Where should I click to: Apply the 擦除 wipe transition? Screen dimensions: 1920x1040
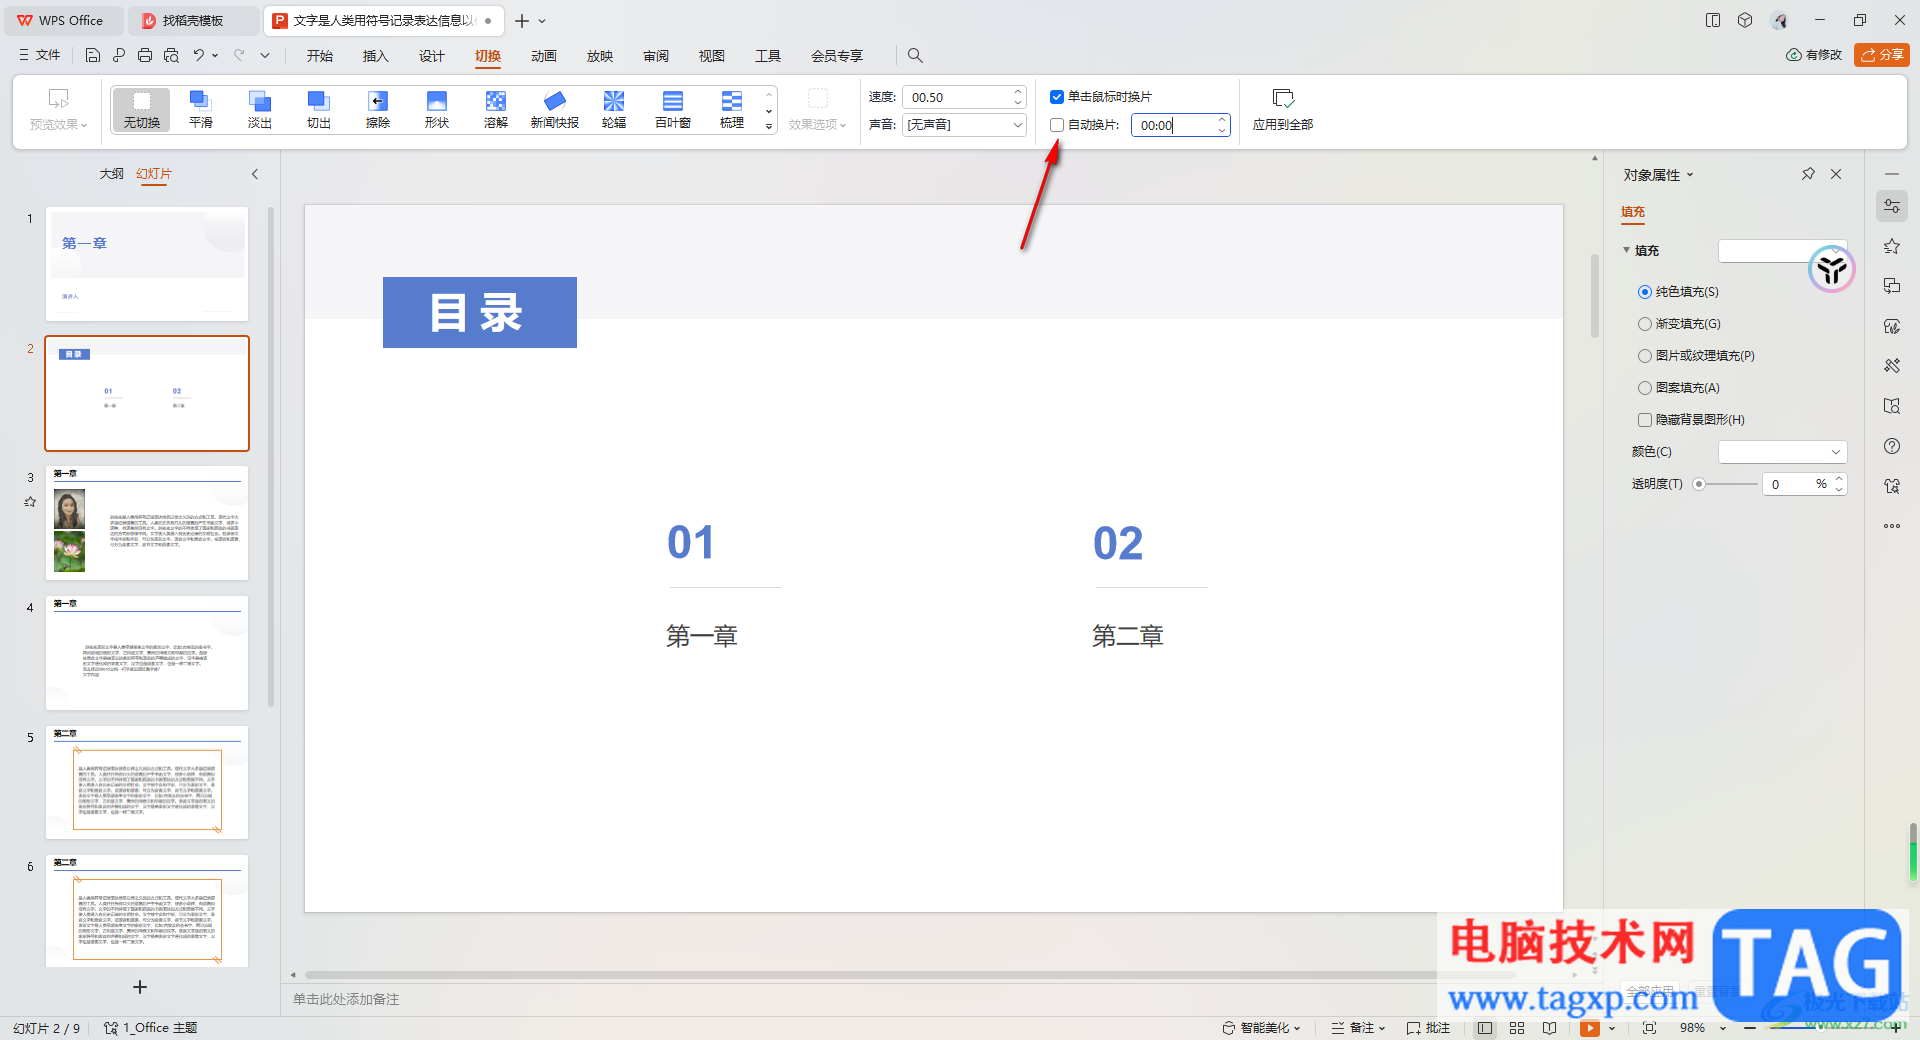(x=378, y=109)
